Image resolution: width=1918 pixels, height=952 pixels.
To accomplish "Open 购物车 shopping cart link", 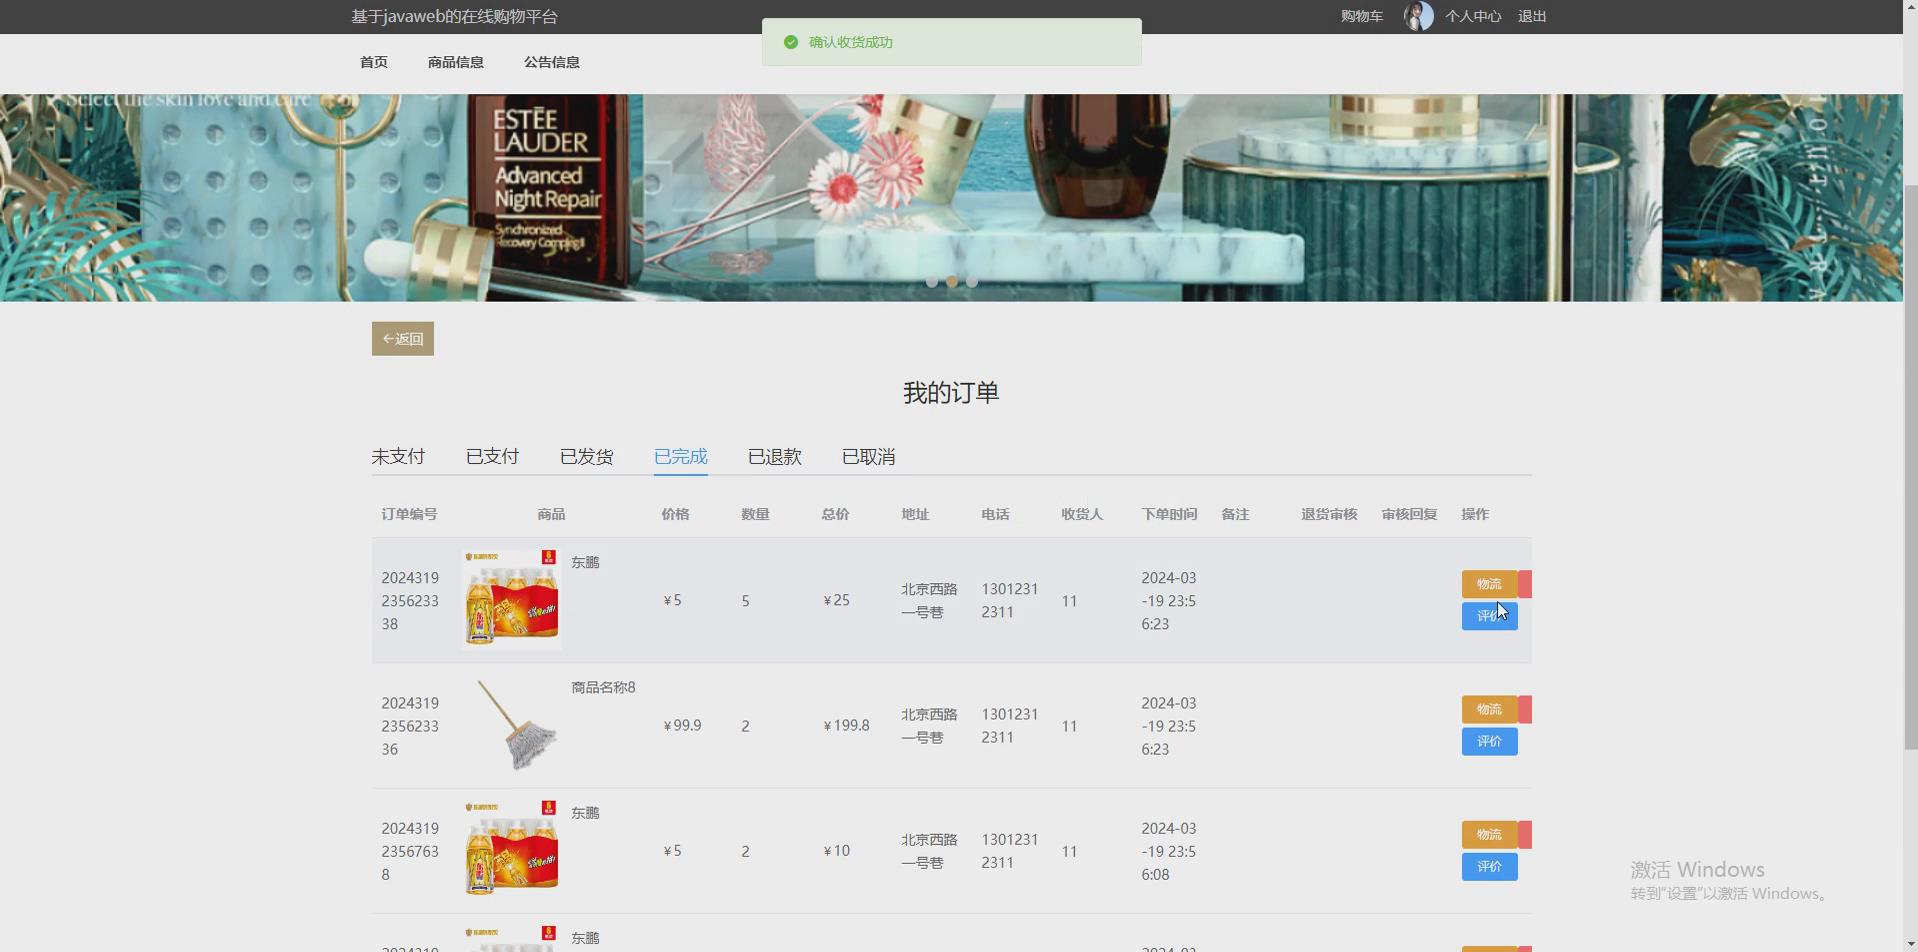I will pos(1362,16).
